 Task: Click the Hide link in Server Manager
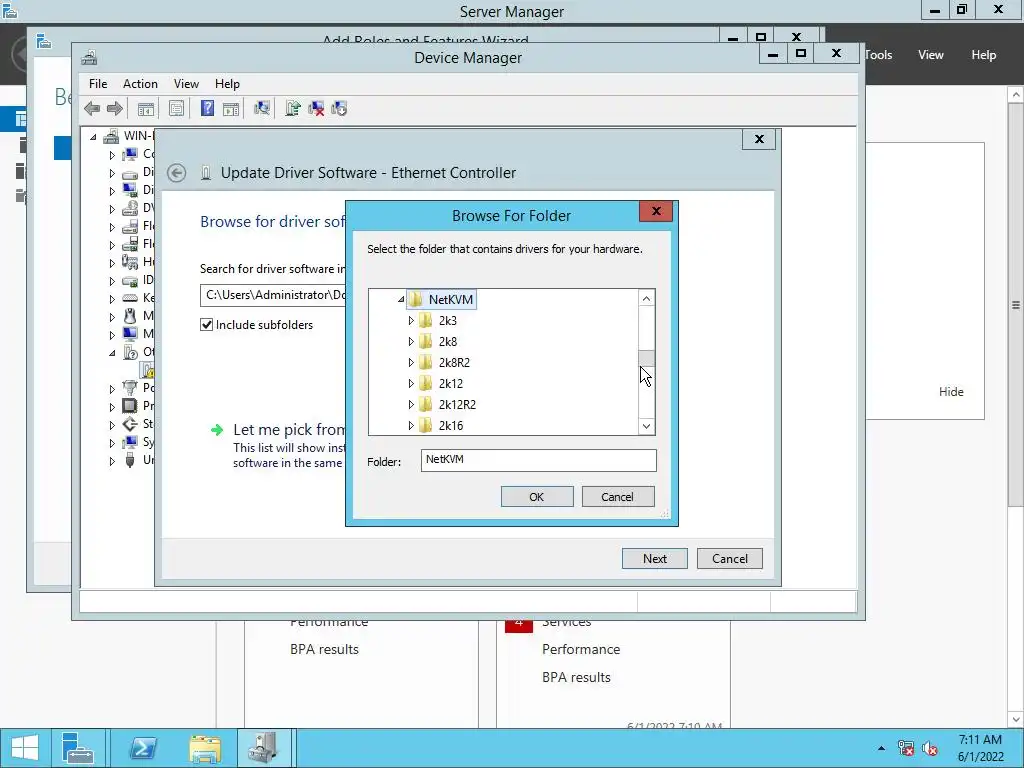pos(951,392)
